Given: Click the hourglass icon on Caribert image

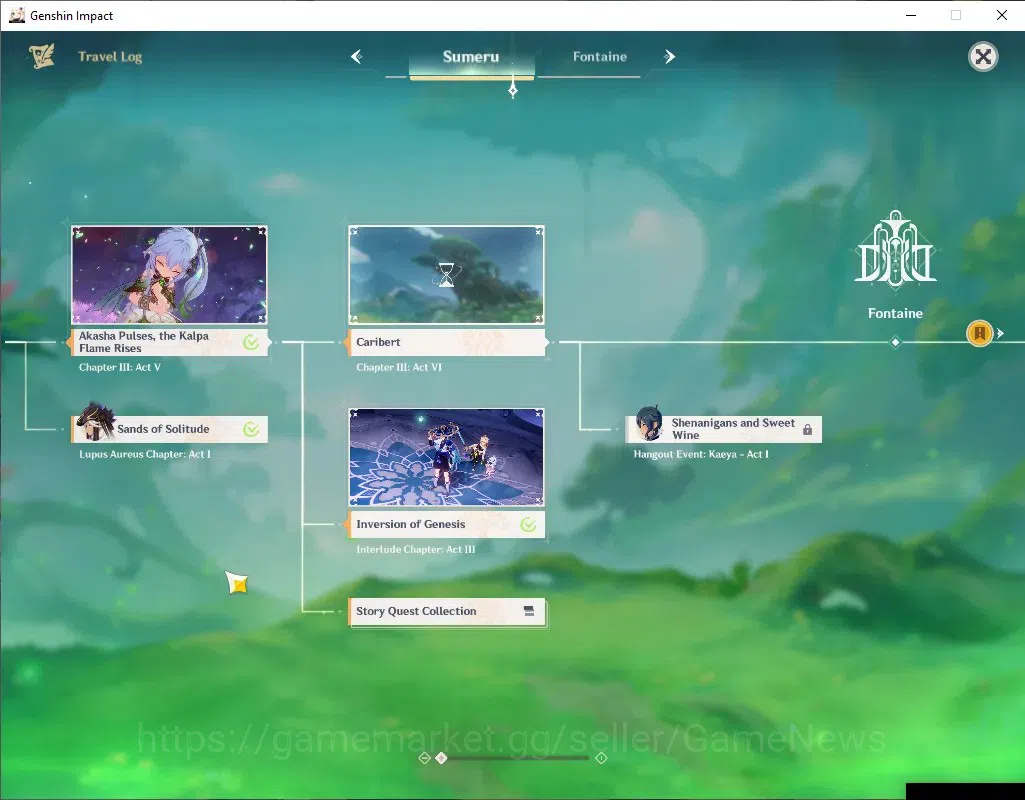Looking at the screenshot, I should [x=446, y=275].
